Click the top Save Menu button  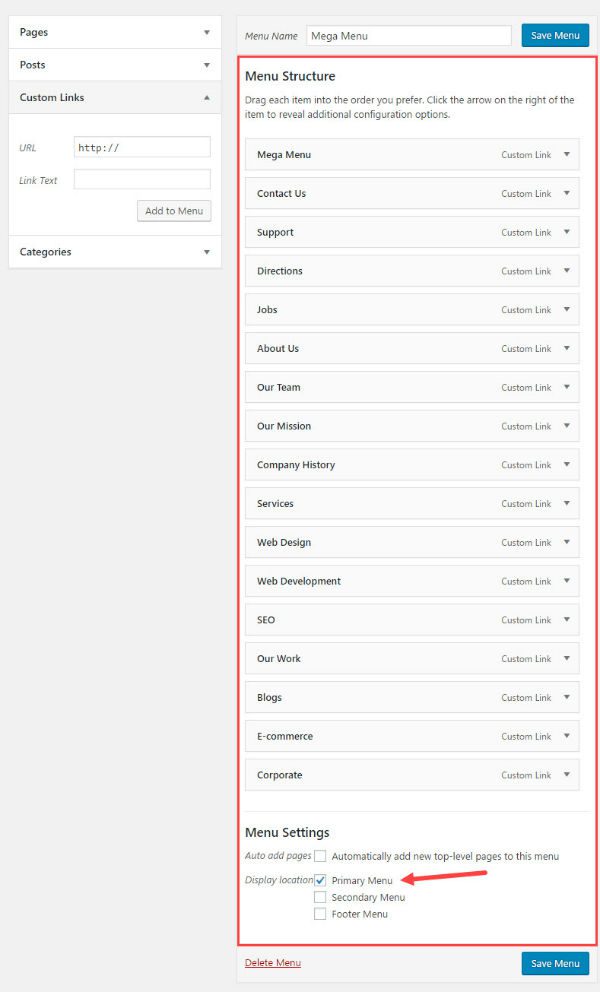(x=555, y=34)
